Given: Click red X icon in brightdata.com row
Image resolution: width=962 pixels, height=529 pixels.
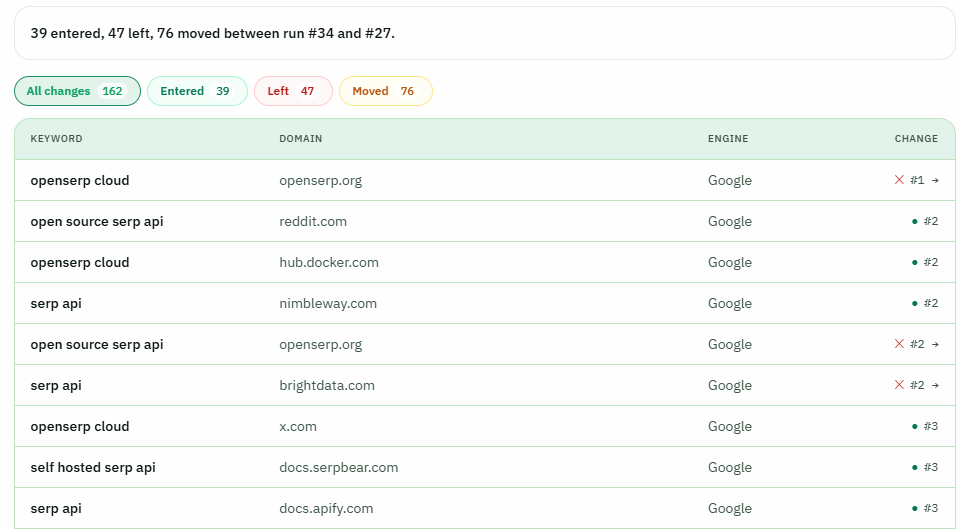Looking at the screenshot, I should point(899,385).
